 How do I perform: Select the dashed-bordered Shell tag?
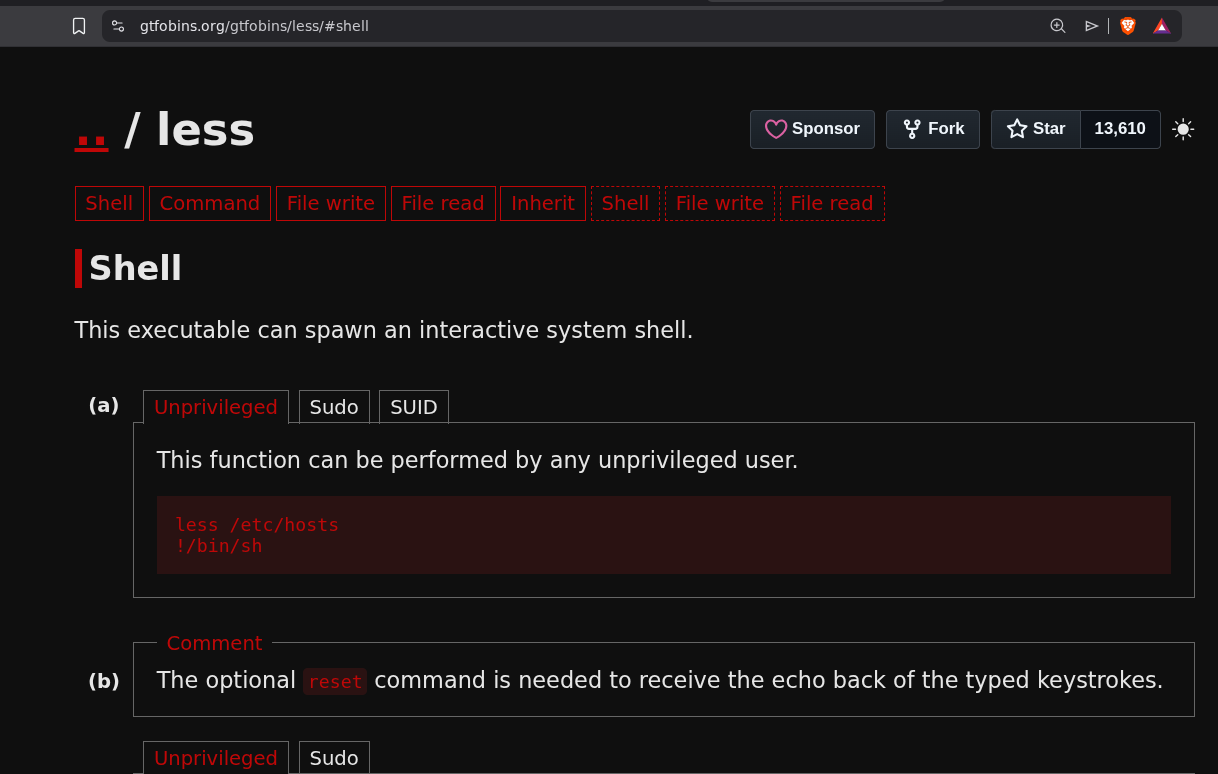[625, 203]
